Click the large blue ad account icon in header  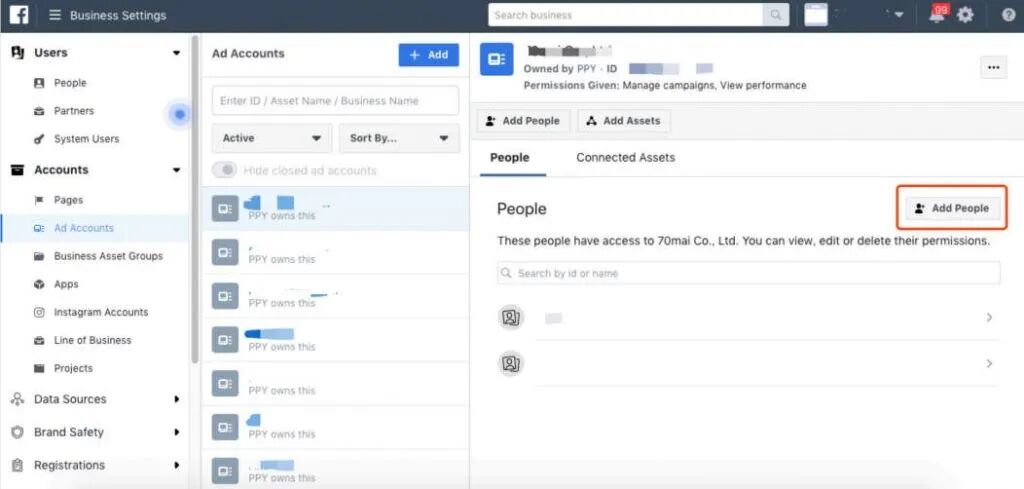pyautogui.click(x=496, y=59)
